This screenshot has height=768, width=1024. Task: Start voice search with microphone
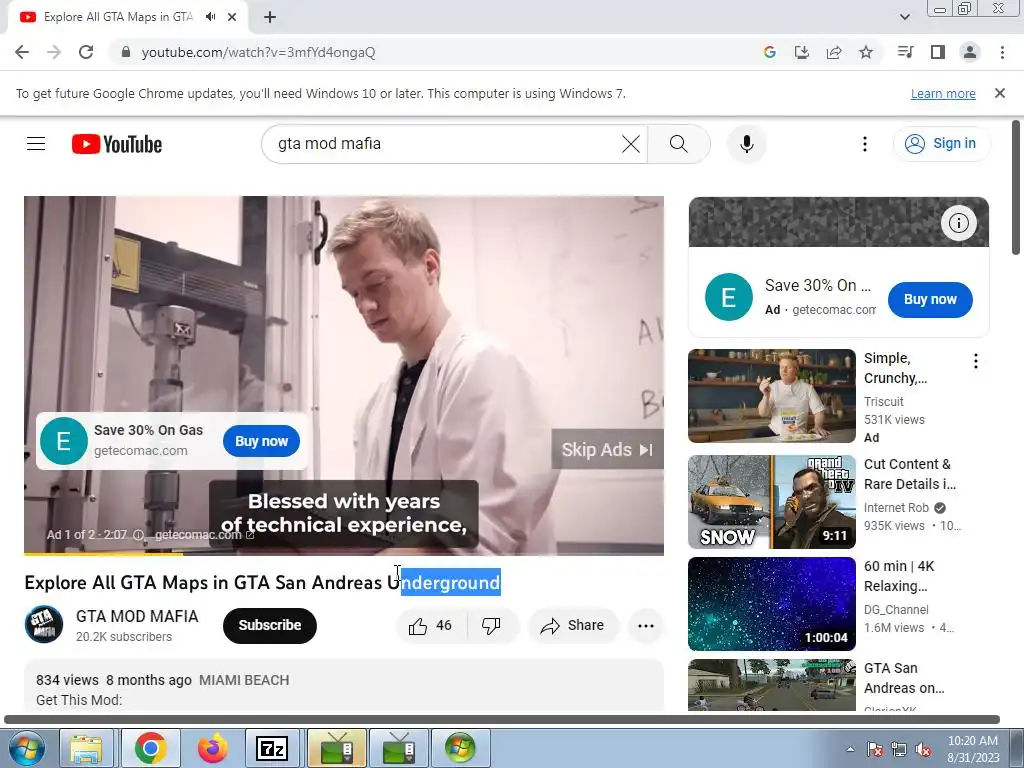click(746, 144)
